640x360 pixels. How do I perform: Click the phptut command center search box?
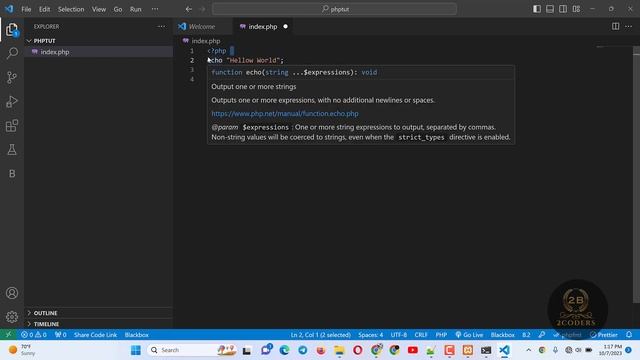(x=334, y=9)
